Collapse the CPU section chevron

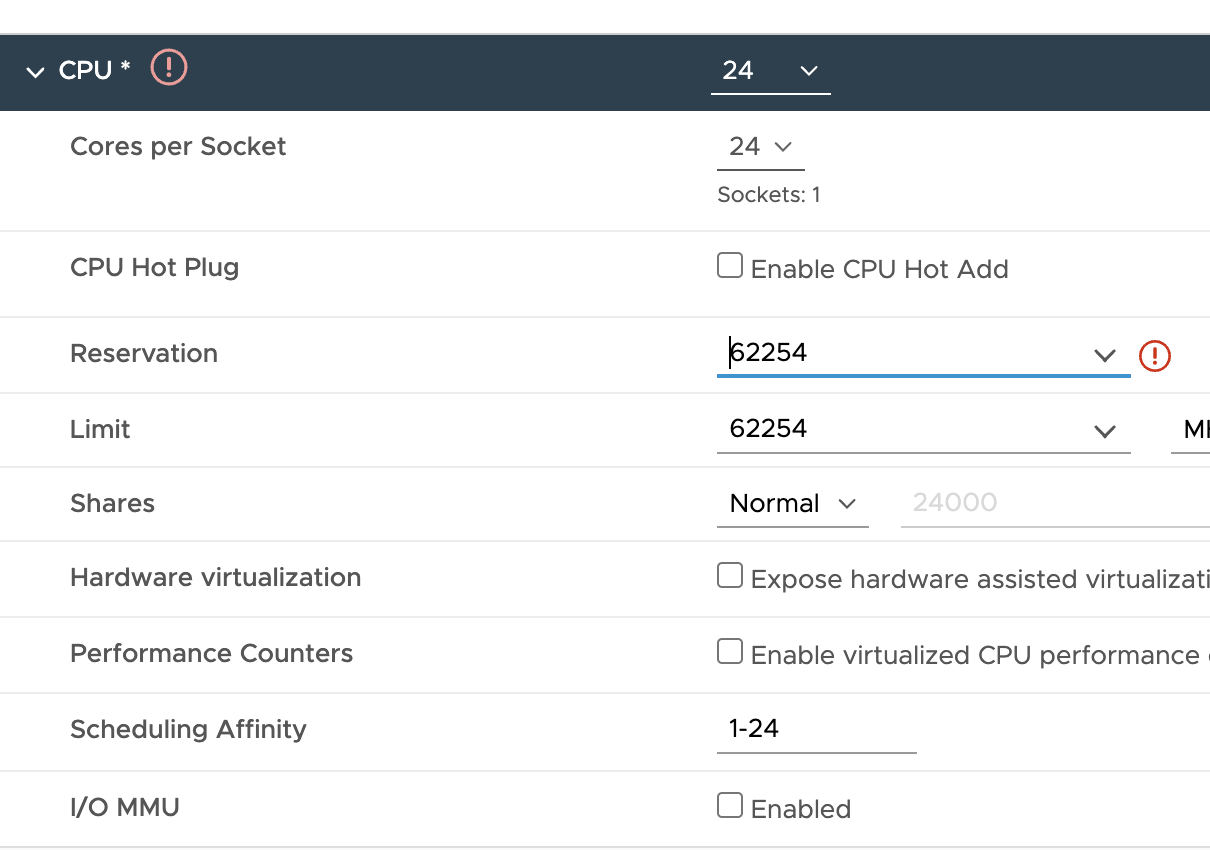coord(36,72)
